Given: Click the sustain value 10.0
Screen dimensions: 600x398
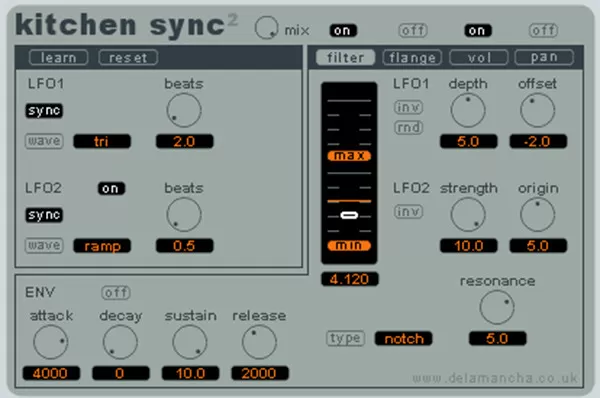Looking at the screenshot, I should tap(191, 373).
